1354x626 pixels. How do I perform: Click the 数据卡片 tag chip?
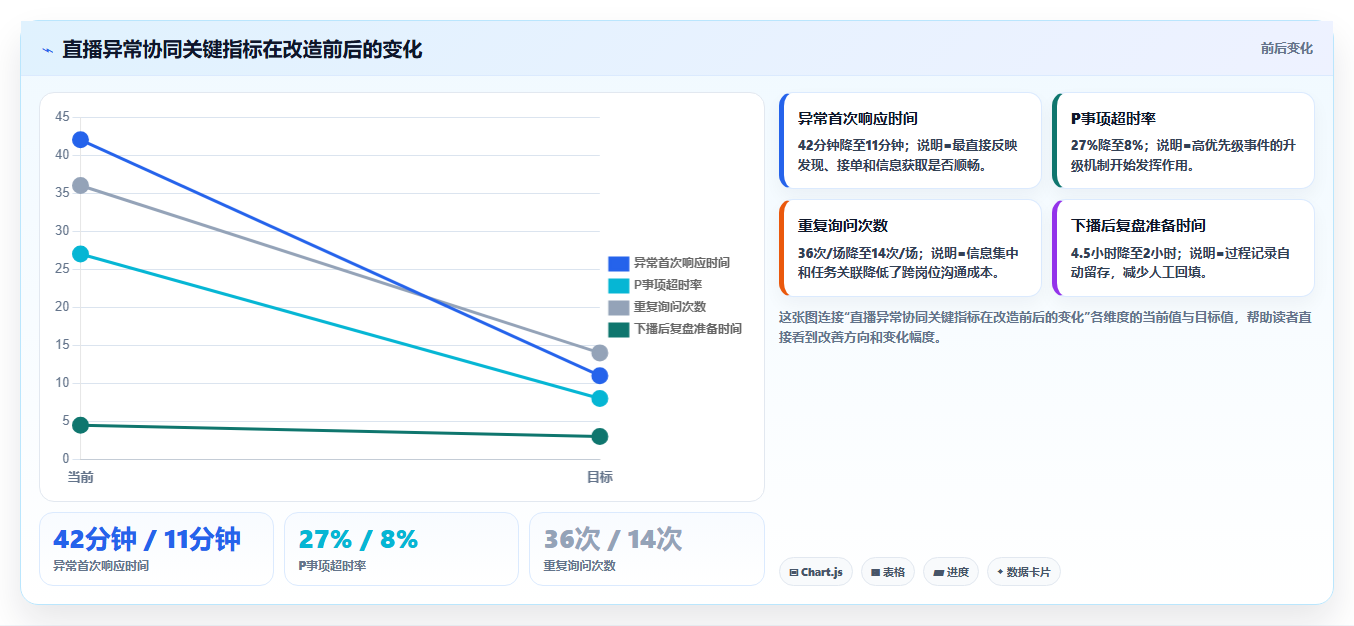1023,572
